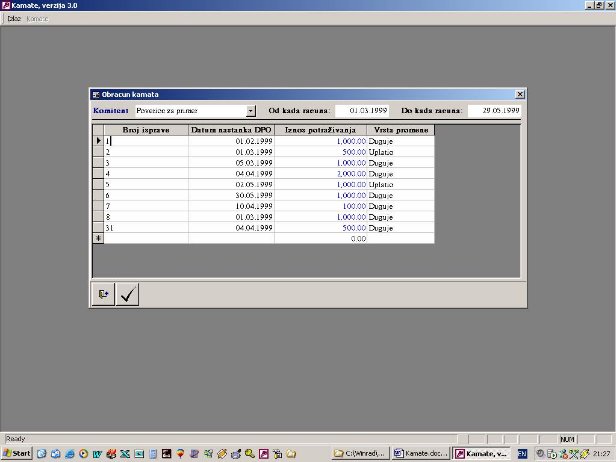Click the Kamate application title bar icon
Image resolution: width=616 pixels, height=462 pixels.
6,6
